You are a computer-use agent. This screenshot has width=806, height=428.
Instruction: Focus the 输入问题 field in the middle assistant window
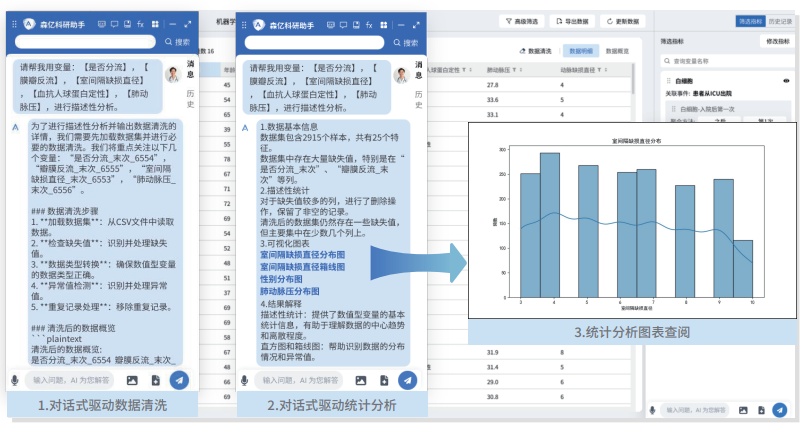click(300, 380)
